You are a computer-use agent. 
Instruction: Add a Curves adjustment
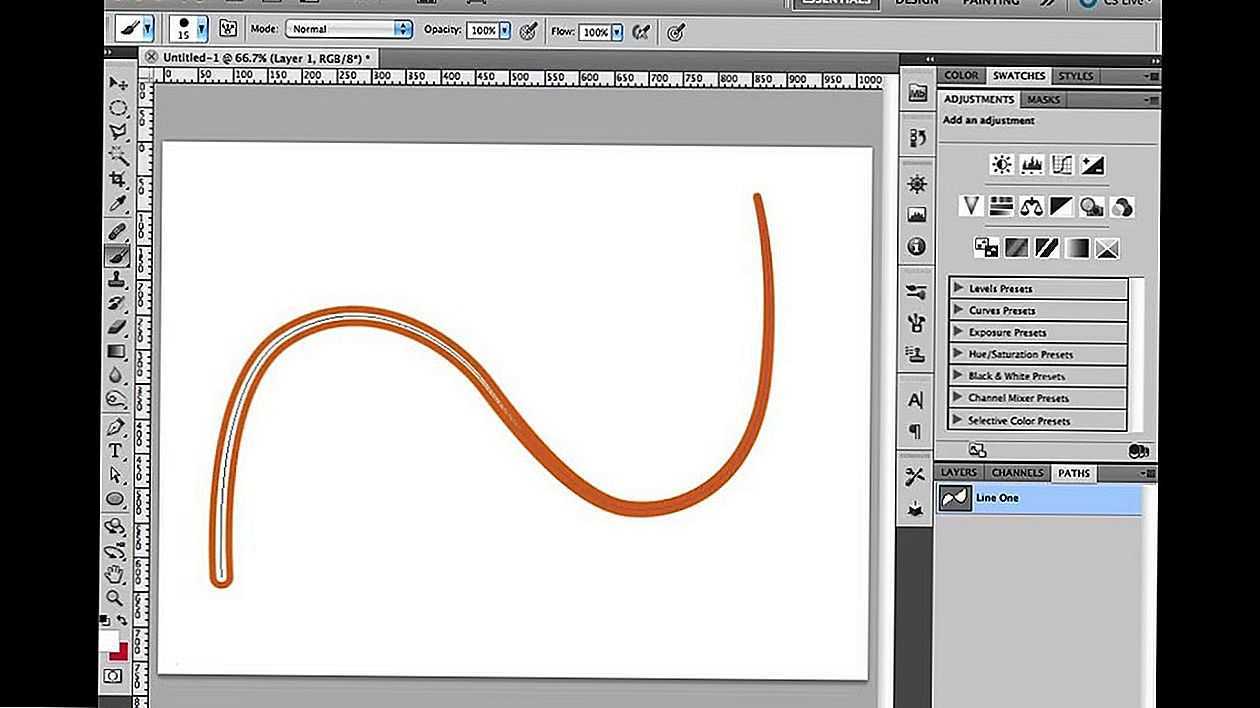coord(1062,164)
